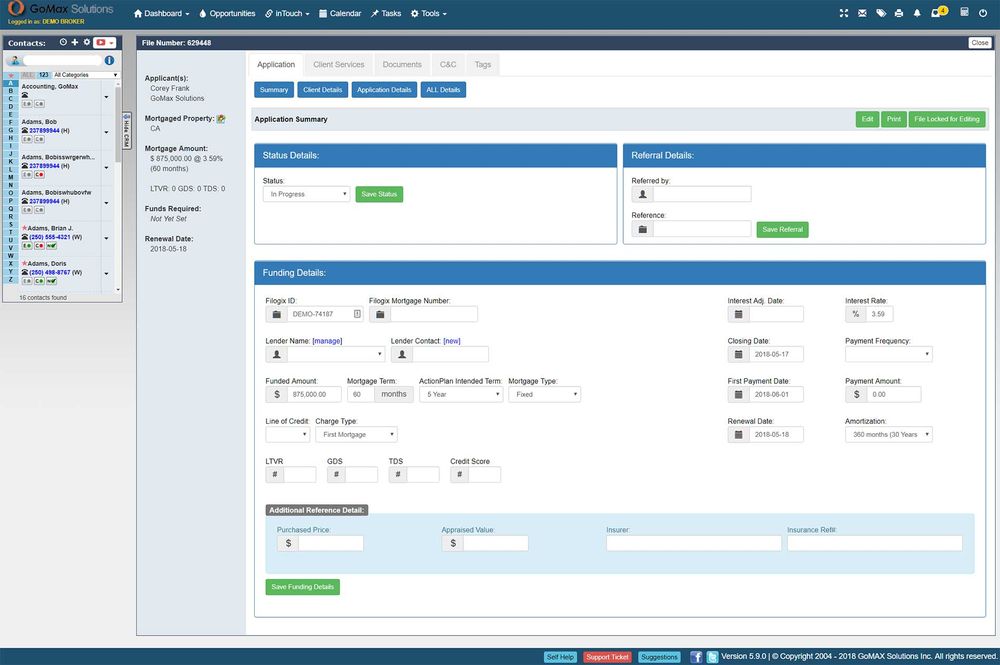This screenshot has height=665, width=1000.
Task: Click the Interest Adj. Date calendar icon
Action: click(x=739, y=314)
